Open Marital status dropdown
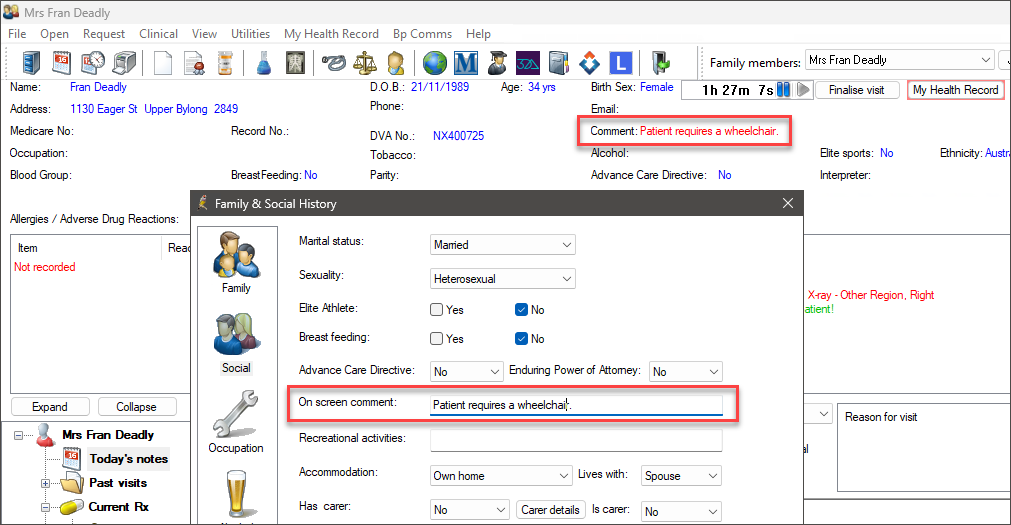This screenshot has height=525, width=1011. [502, 245]
